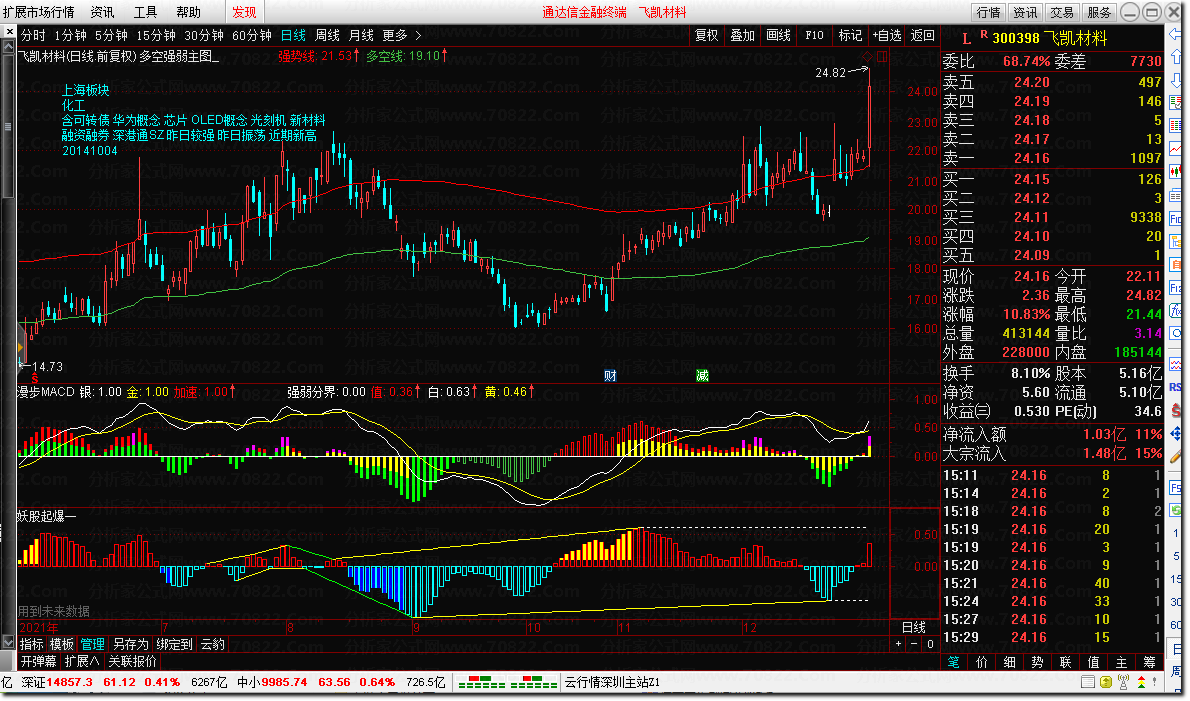Click the down-arrow at left scrollbar bottom

[x=8, y=643]
